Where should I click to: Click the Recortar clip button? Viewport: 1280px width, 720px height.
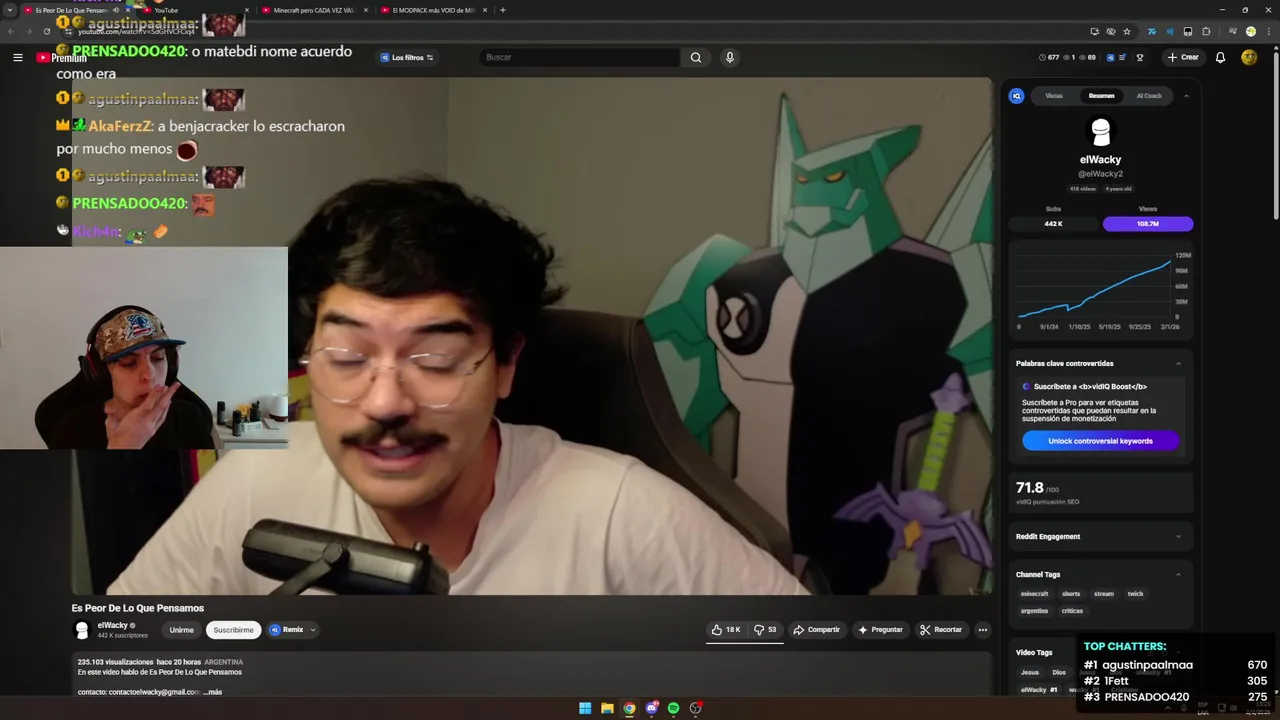point(941,630)
